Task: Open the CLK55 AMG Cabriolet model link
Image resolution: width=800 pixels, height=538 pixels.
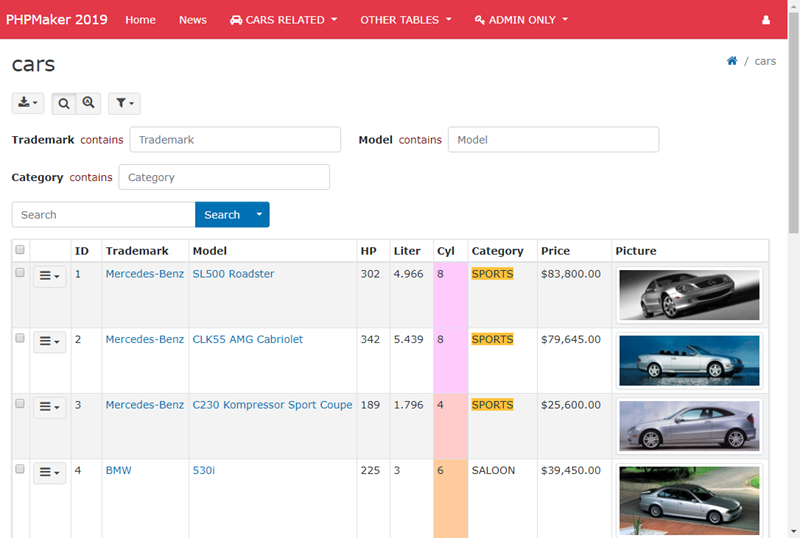Action: [247, 339]
